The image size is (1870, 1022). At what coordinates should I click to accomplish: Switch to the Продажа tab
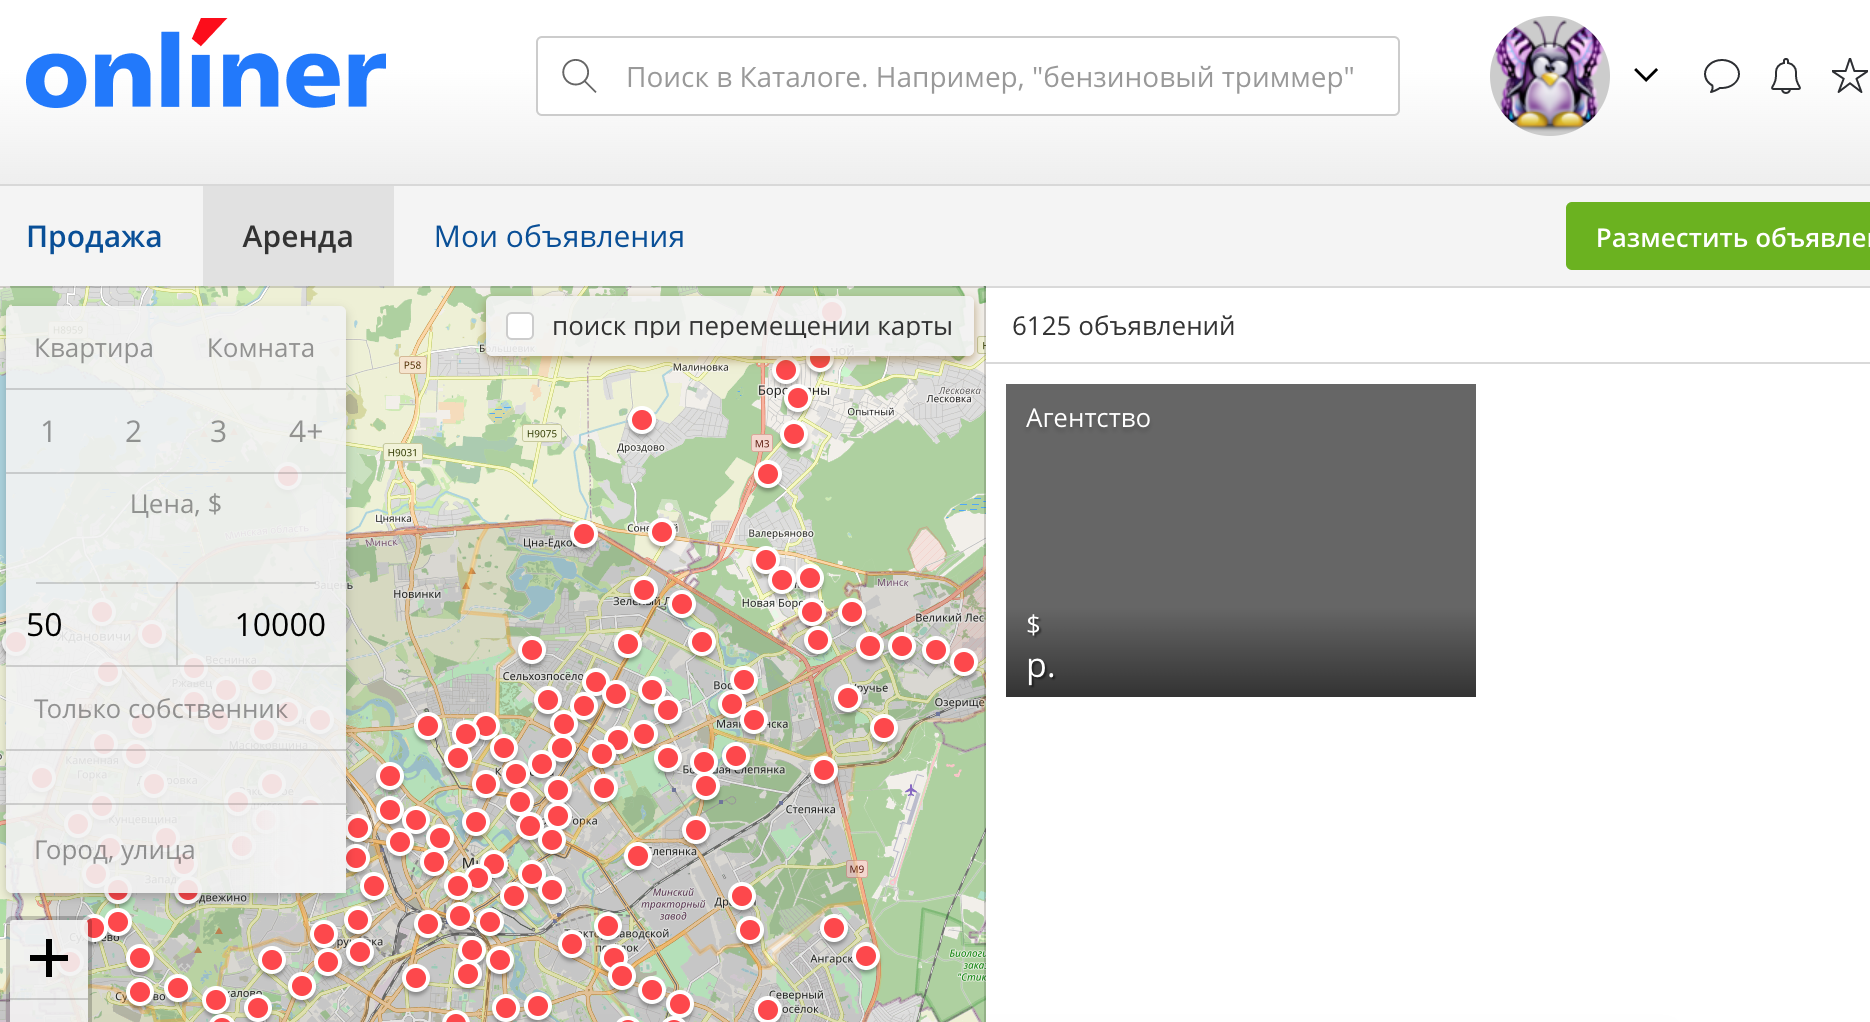[94, 237]
